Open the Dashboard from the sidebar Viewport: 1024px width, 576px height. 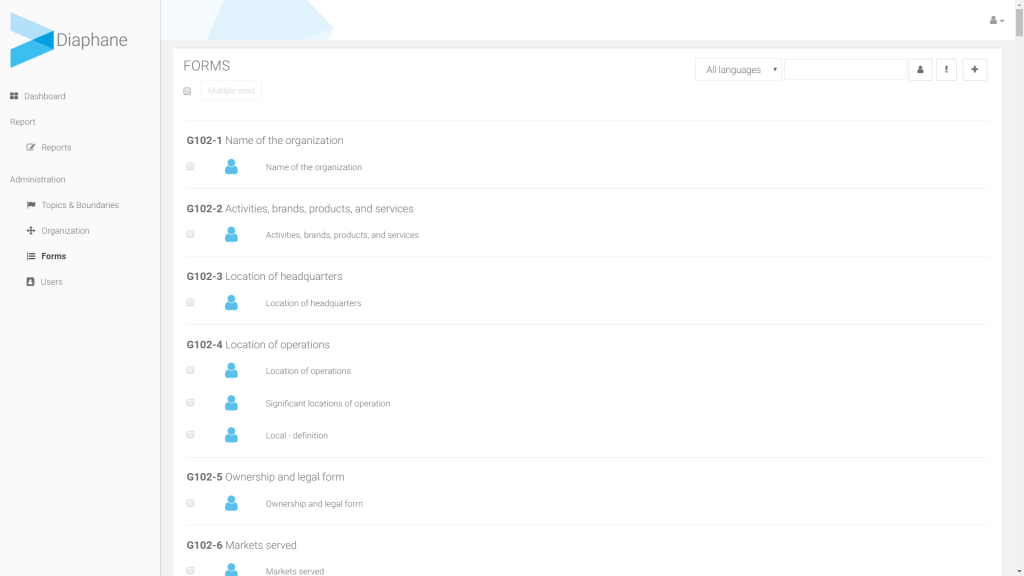pos(46,96)
